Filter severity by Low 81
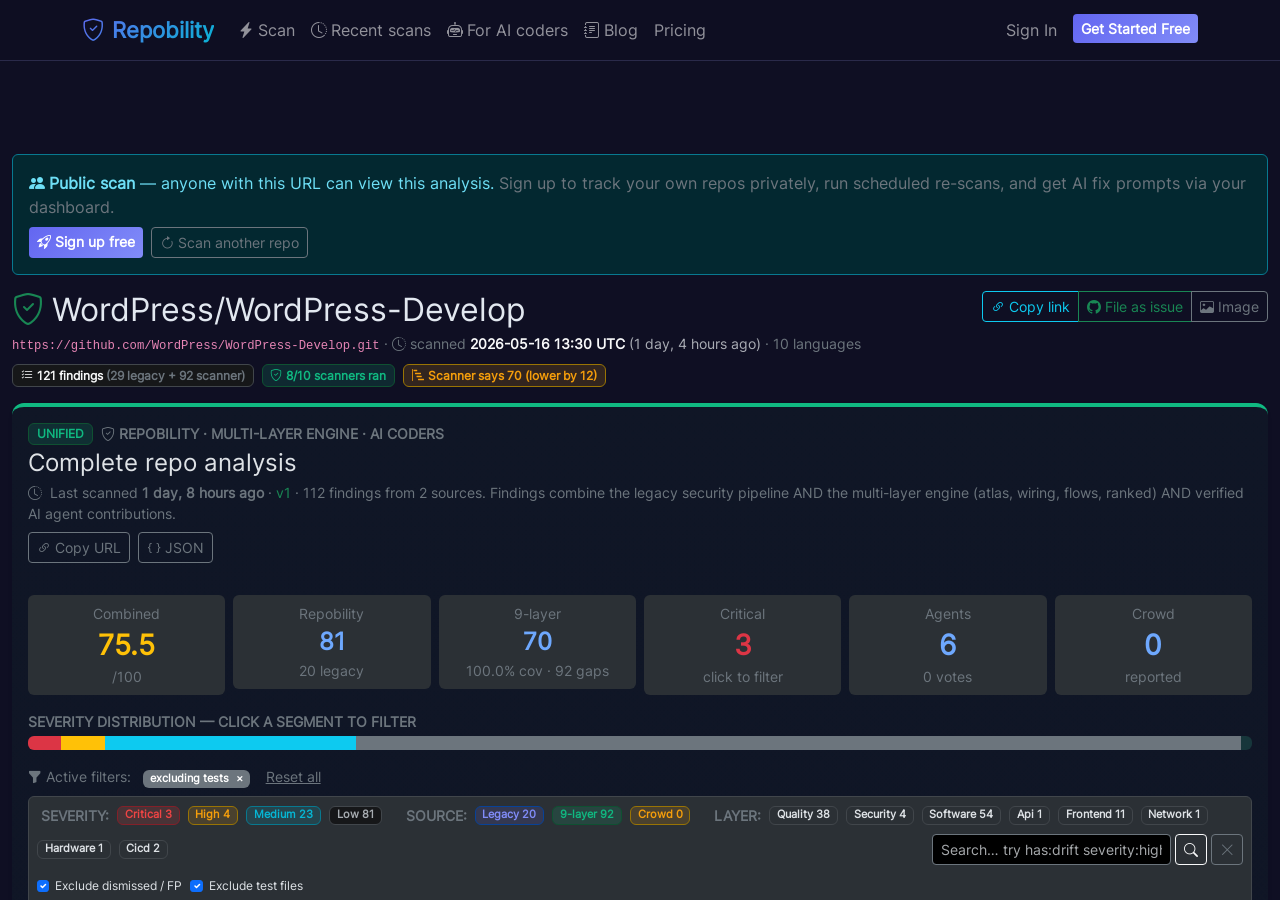This screenshot has width=1280, height=900. [x=355, y=815]
